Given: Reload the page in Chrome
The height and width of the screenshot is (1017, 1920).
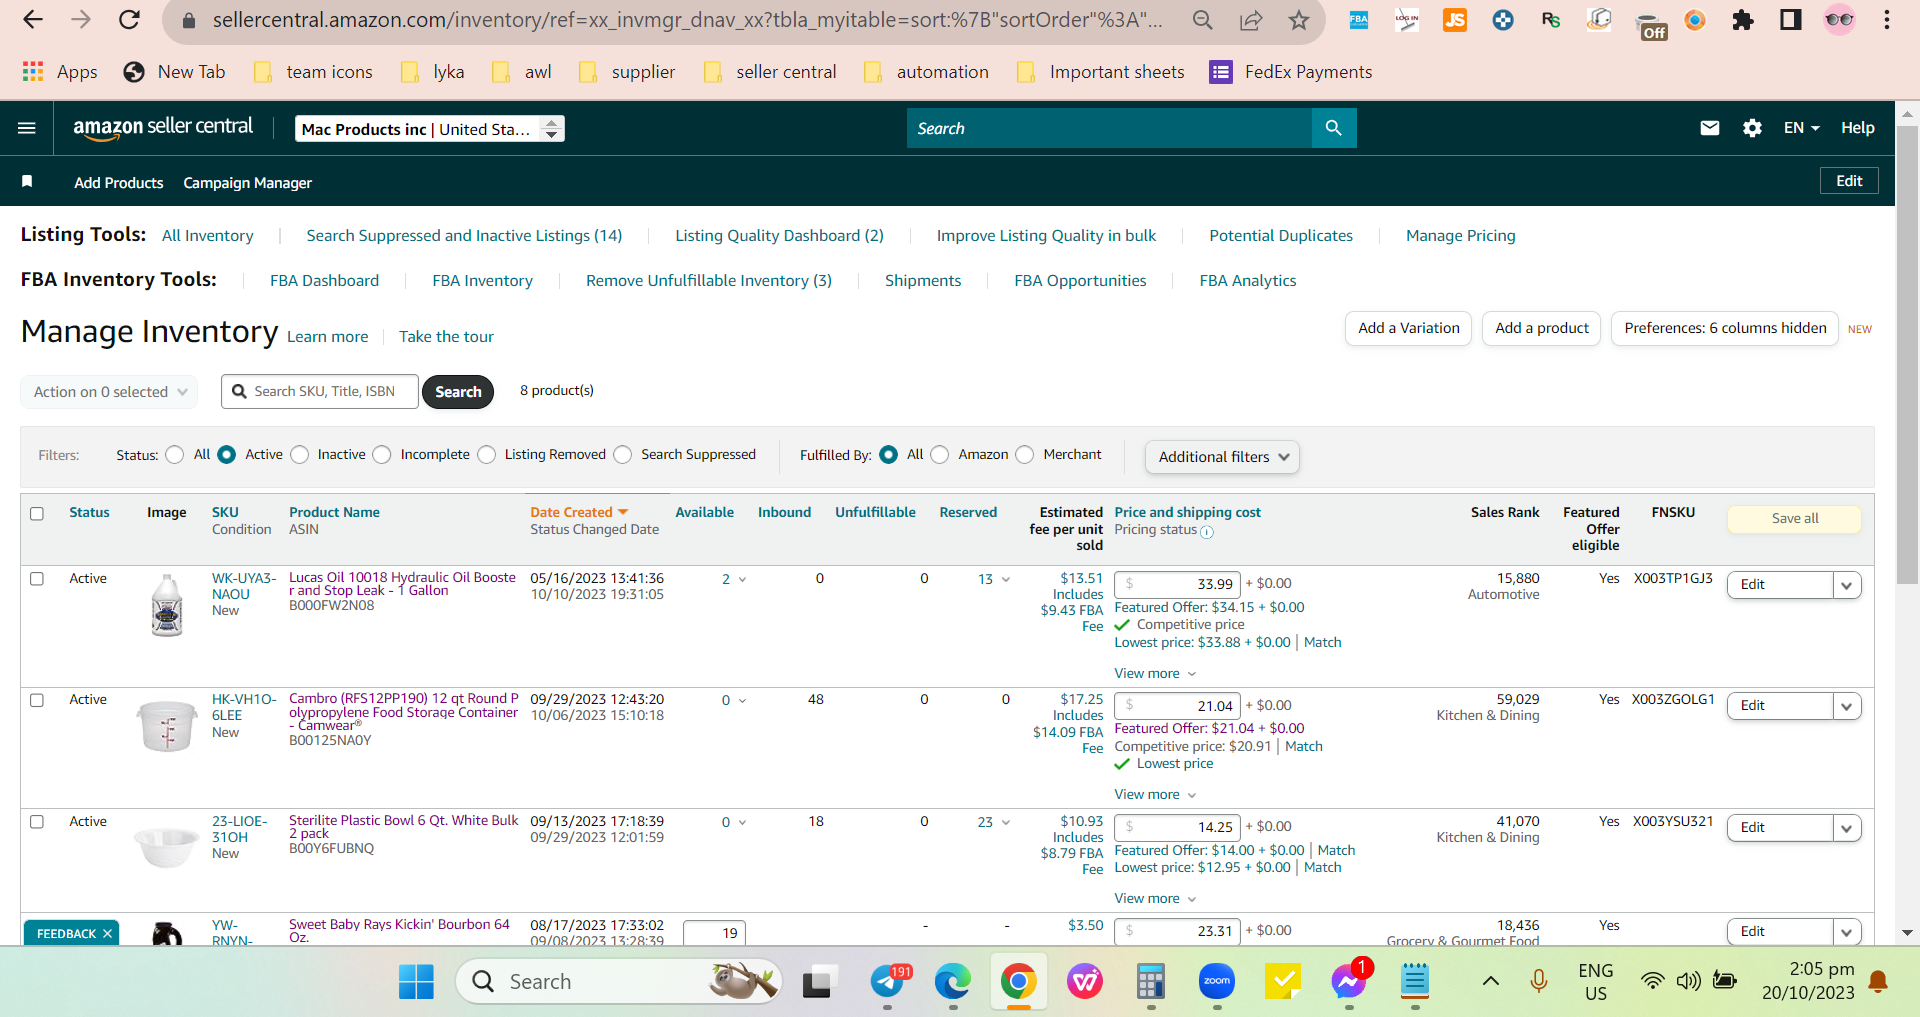Looking at the screenshot, I should click(x=129, y=20).
